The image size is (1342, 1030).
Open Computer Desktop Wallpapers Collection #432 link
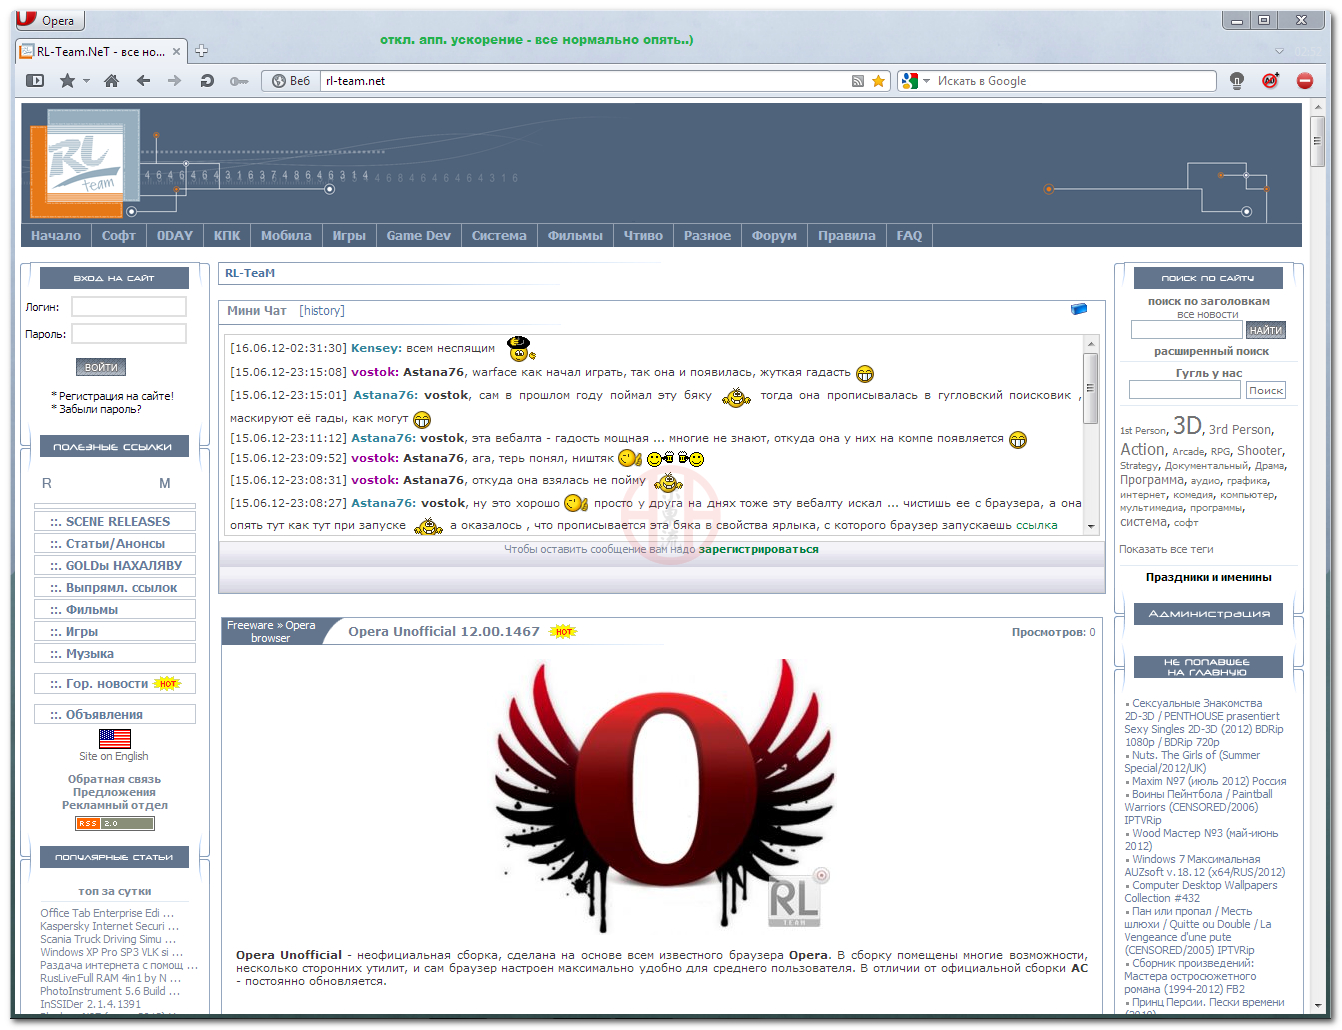[1201, 892]
